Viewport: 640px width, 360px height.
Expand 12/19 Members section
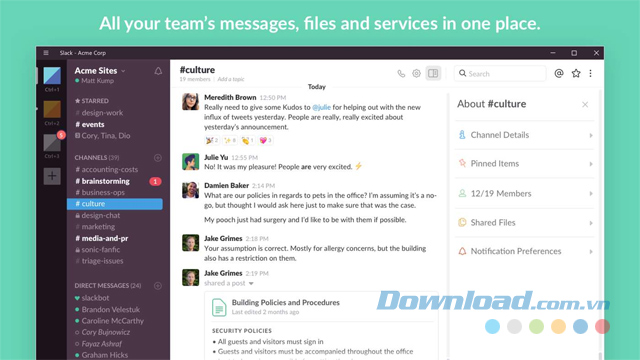[524, 193]
